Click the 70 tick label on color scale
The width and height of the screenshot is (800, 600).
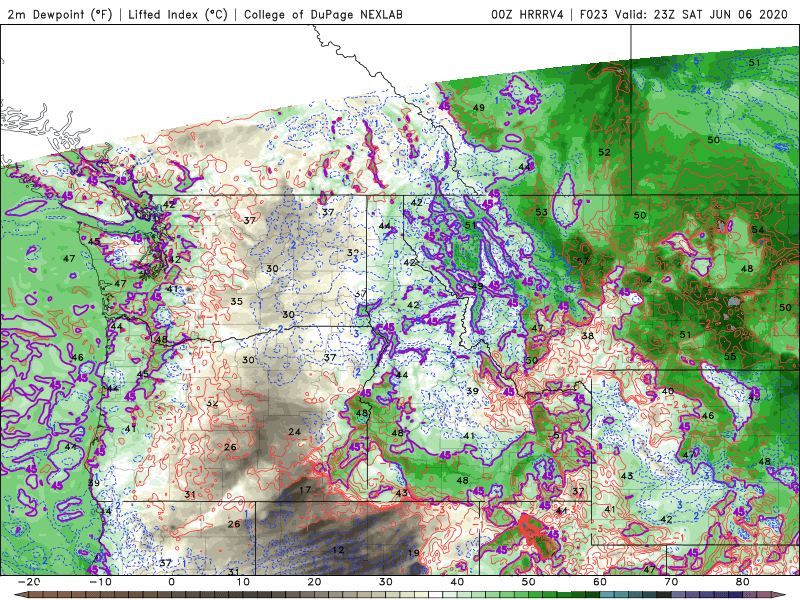point(671,582)
